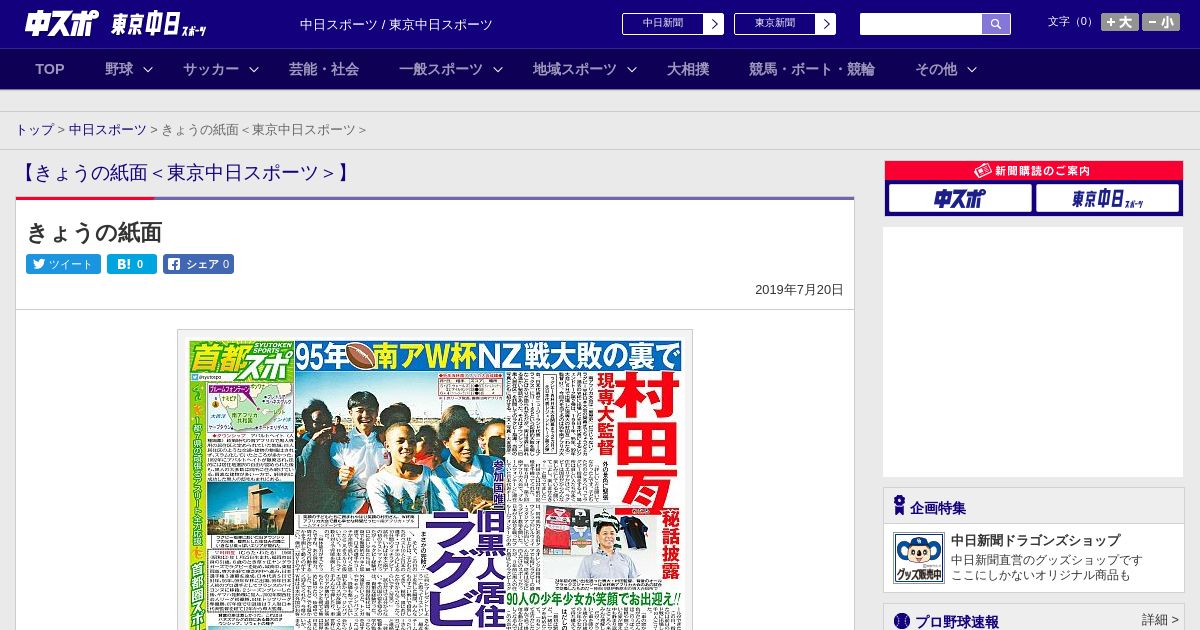Increase font size with 大 button
This screenshot has width=1200, height=630.
coord(1120,22)
